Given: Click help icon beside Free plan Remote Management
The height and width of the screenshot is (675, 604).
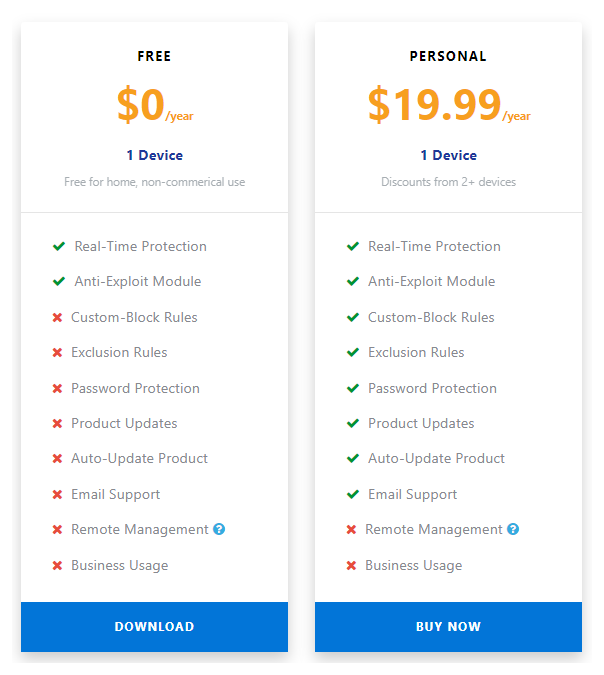Looking at the screenshot, I should click(x=219, y=529).
